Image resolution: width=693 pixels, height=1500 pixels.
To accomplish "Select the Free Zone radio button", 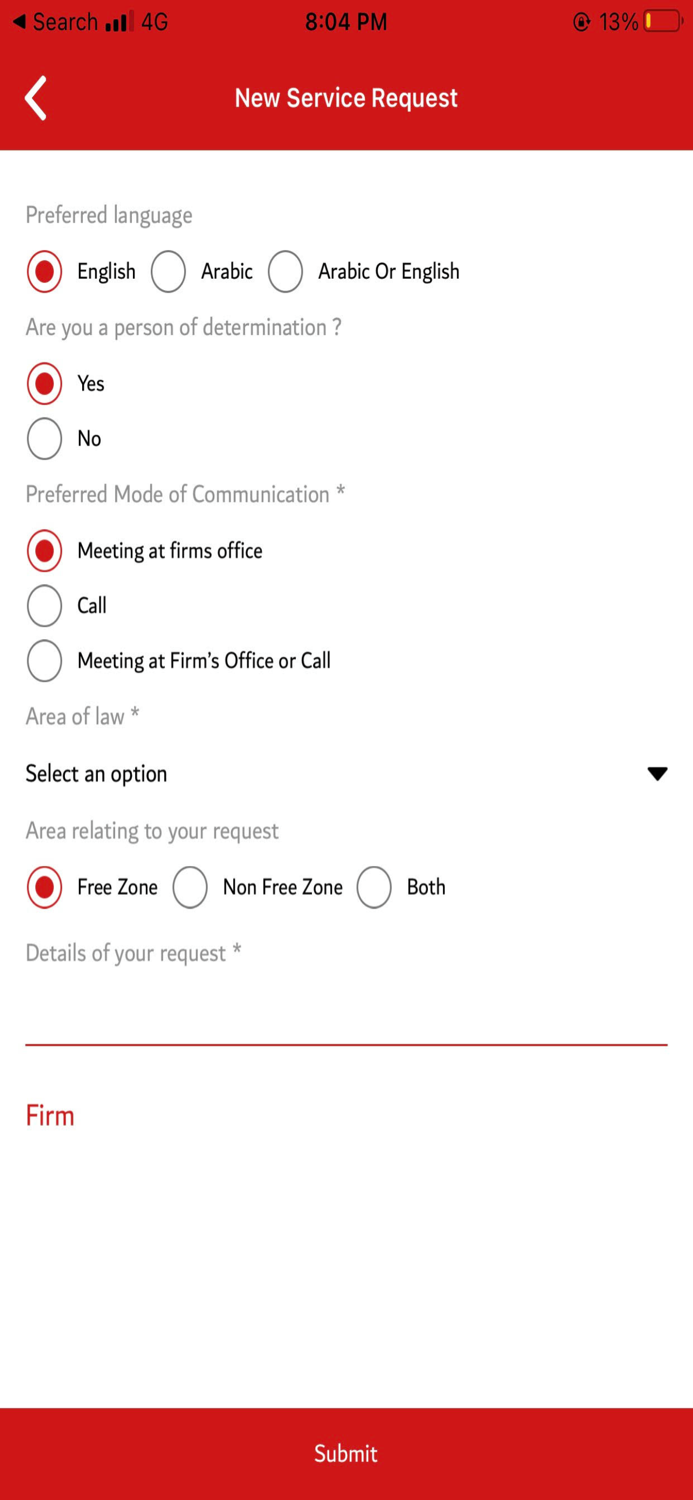I will pos(45,888).
